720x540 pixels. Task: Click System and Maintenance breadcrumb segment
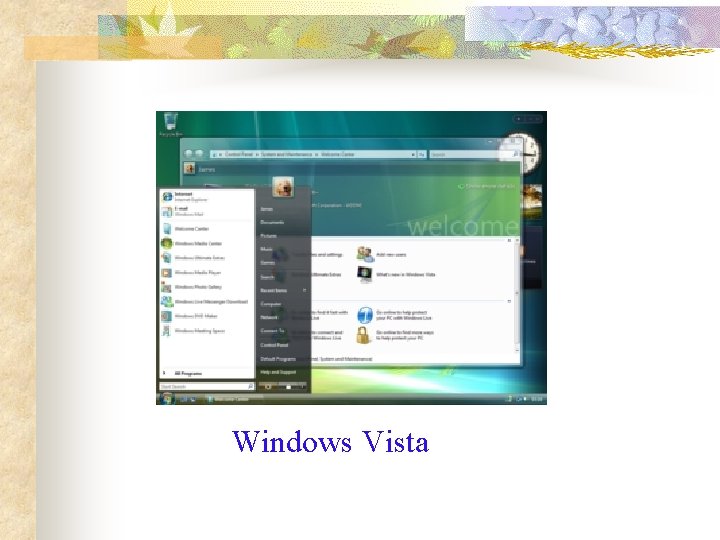[x=287, y=154]
